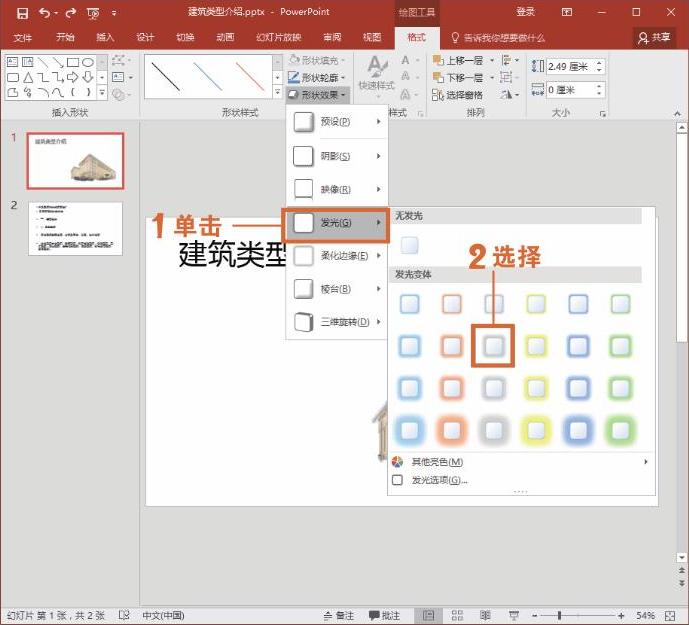The width and height of the screenshot is (689, 625).
Task: Click the 登录 sign-in link
Action: pos(526,12)
